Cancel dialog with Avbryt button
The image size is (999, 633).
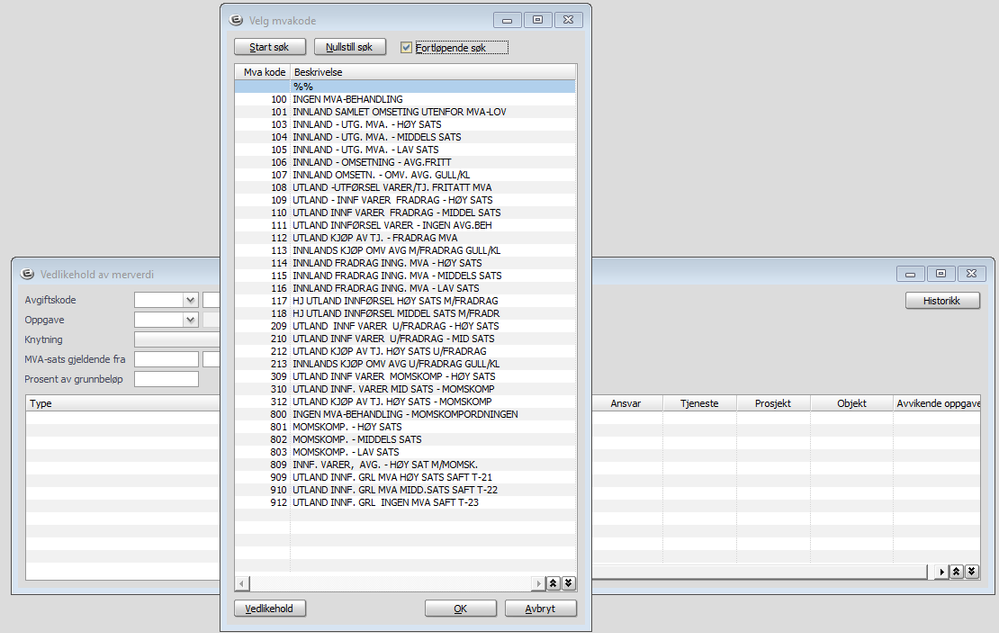coord(541,608)
